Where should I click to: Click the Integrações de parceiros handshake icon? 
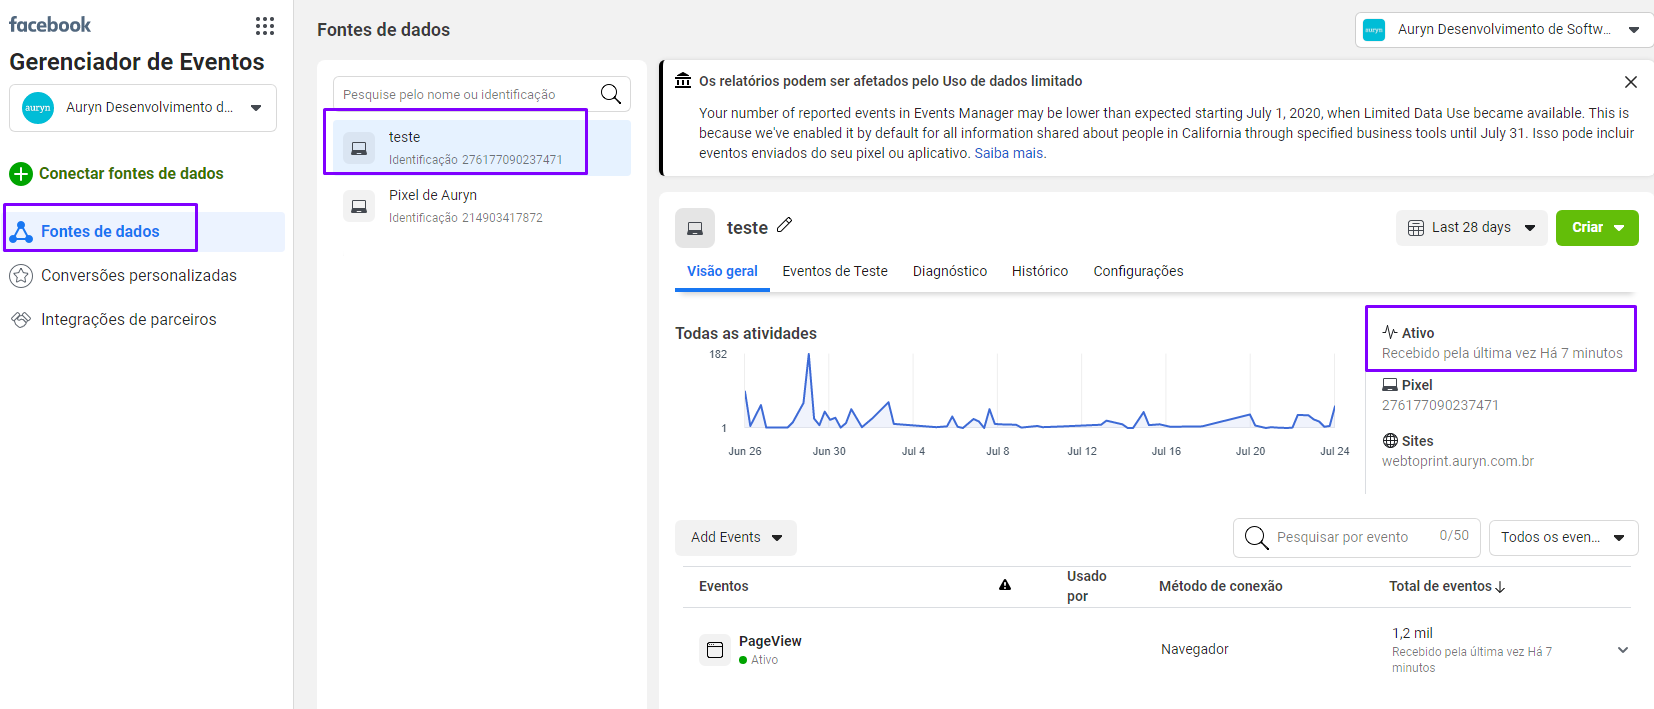pos(21,320)
